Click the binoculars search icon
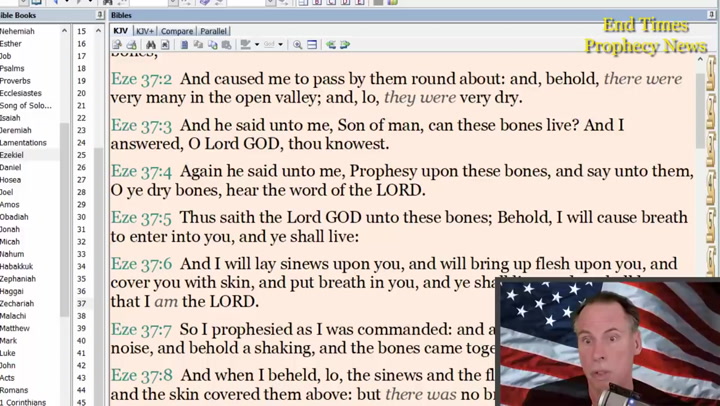720x406 pixels. [x=151, y=45]
